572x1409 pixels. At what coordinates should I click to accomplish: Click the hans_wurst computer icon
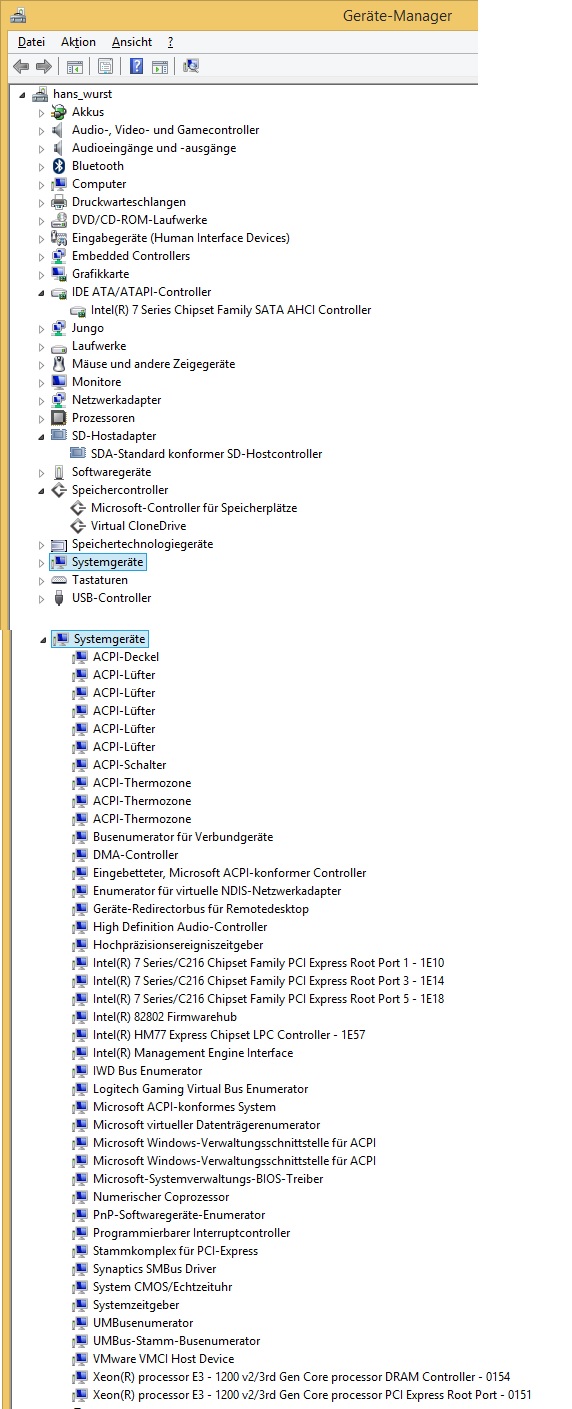click(x=40, y=94)
